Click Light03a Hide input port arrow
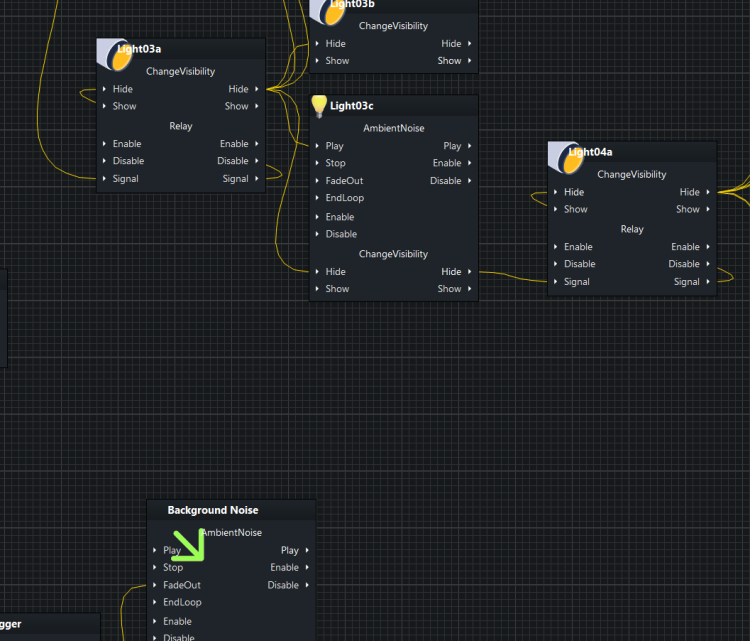The width and height of the screenshot is (750, 641). tap(104, 89)
